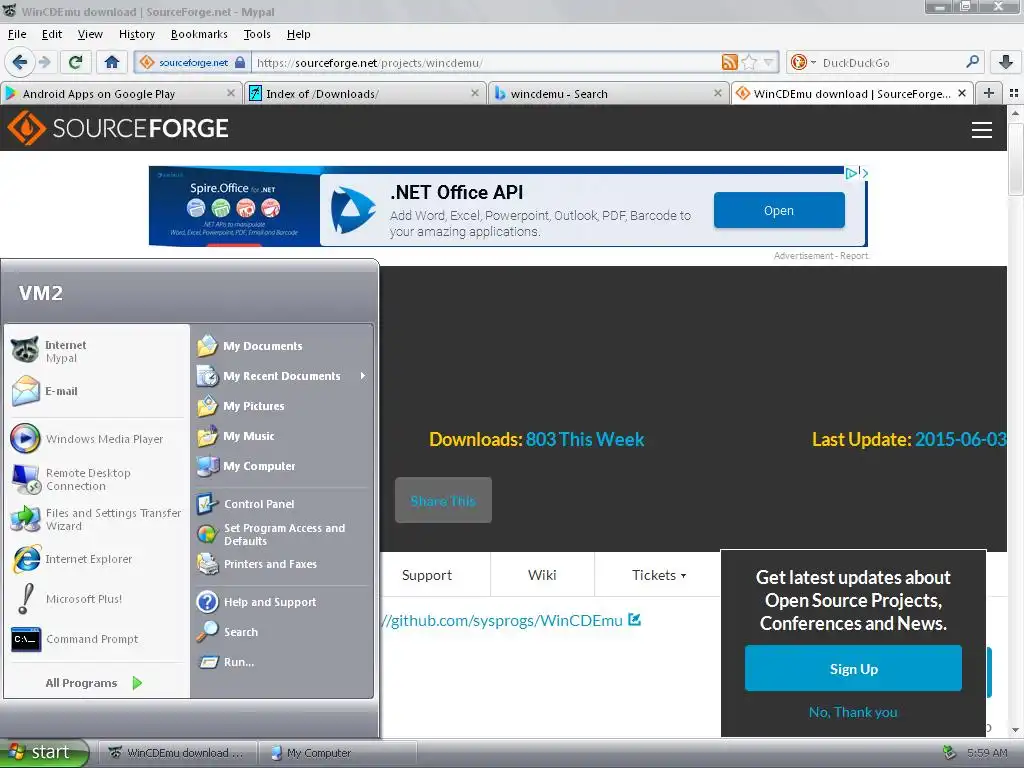1024x768 pixels.
Task: Open the address bar history dropdown arrow
Action: (x=769, y=63)
